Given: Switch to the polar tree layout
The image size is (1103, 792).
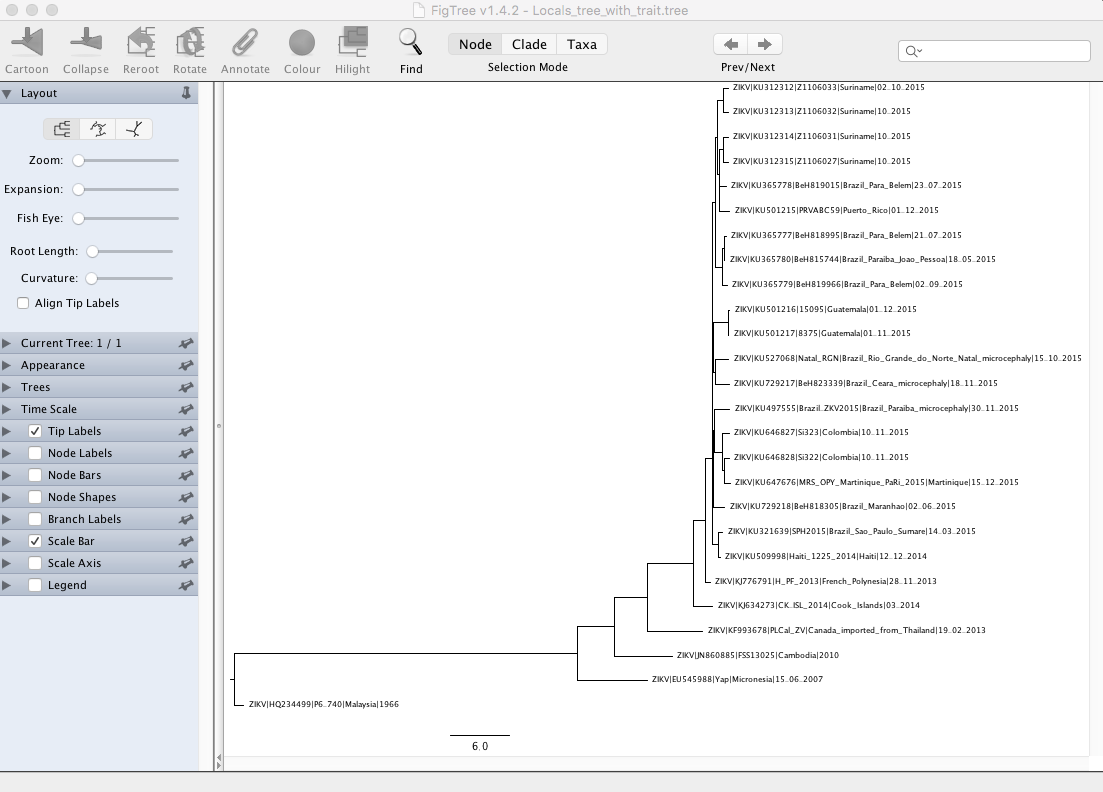Looking at the screenshot, I should (x=97, y=129).
